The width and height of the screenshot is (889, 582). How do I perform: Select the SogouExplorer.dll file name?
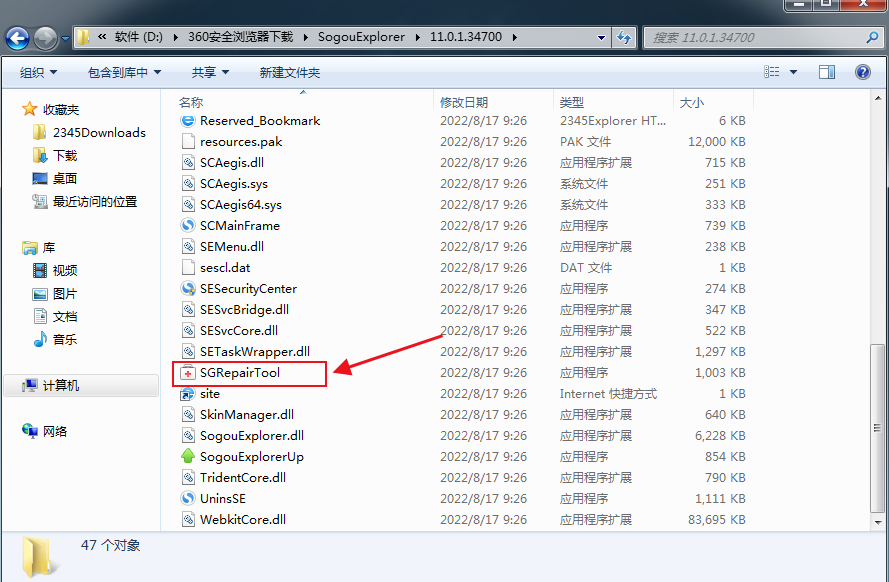(252, 435)
